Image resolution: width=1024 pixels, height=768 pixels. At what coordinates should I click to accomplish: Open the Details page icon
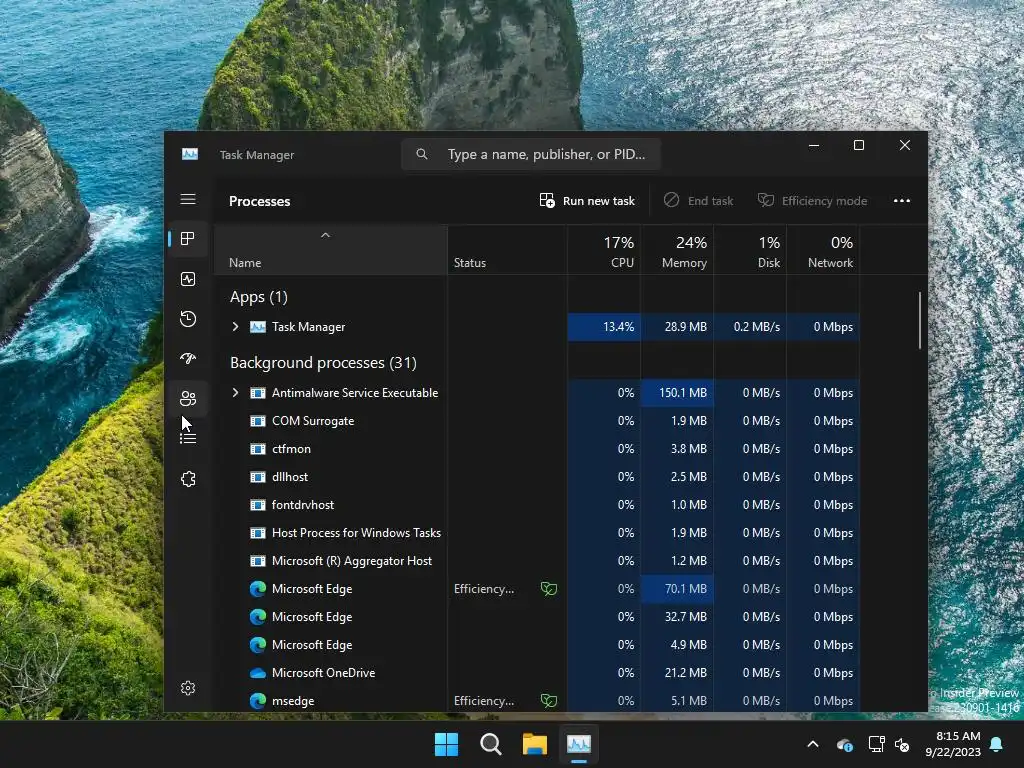[188, 438]
